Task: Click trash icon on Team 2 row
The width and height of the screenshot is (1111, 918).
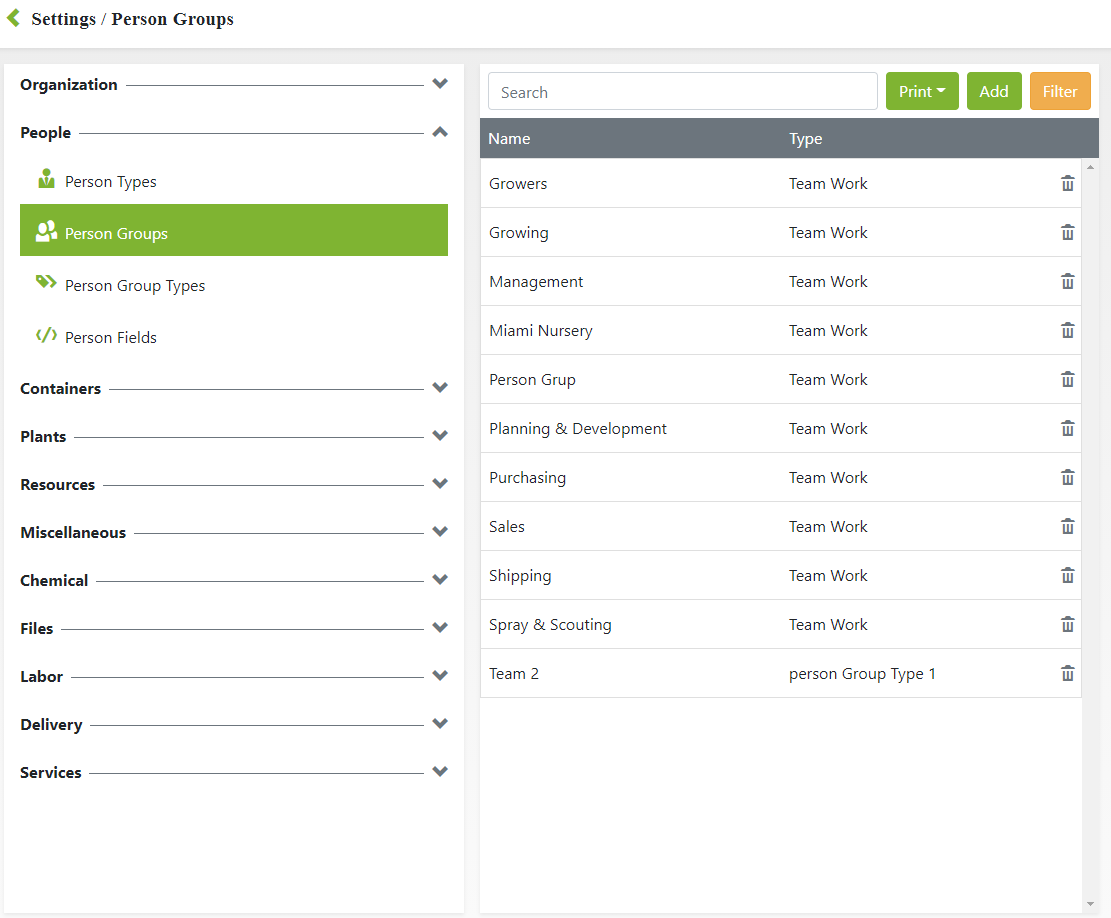Action: 1067,674
